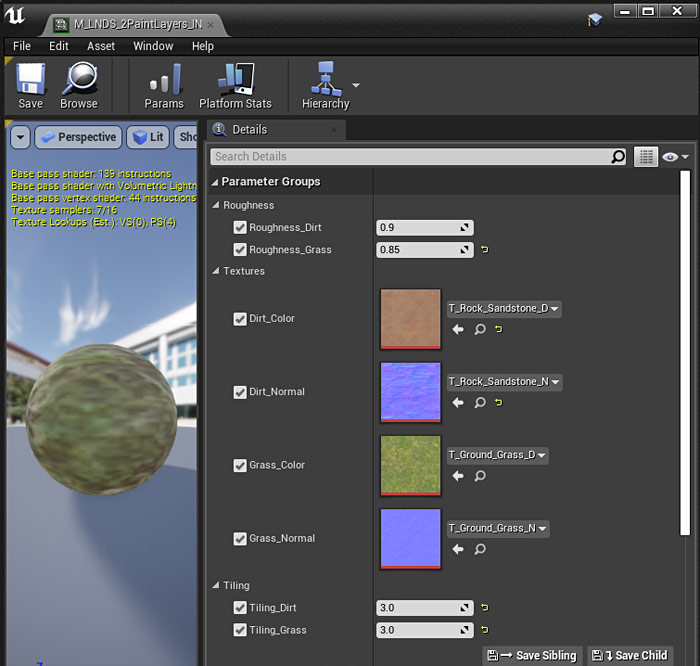Disable the Dirt_Normal parameter override
700x666 pixels.
[240, 392]
